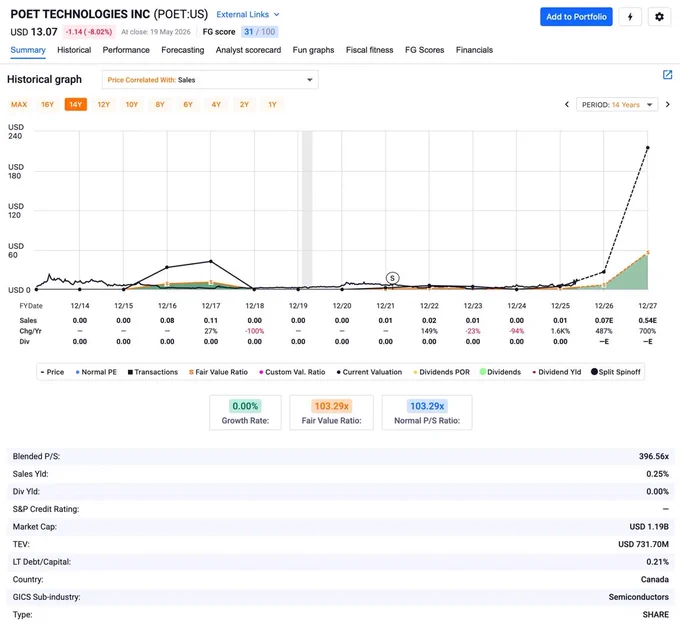The image size is (680, 630).
Task: Click the FG score 31 / 100 badge
Action: (x=259, y=32)
